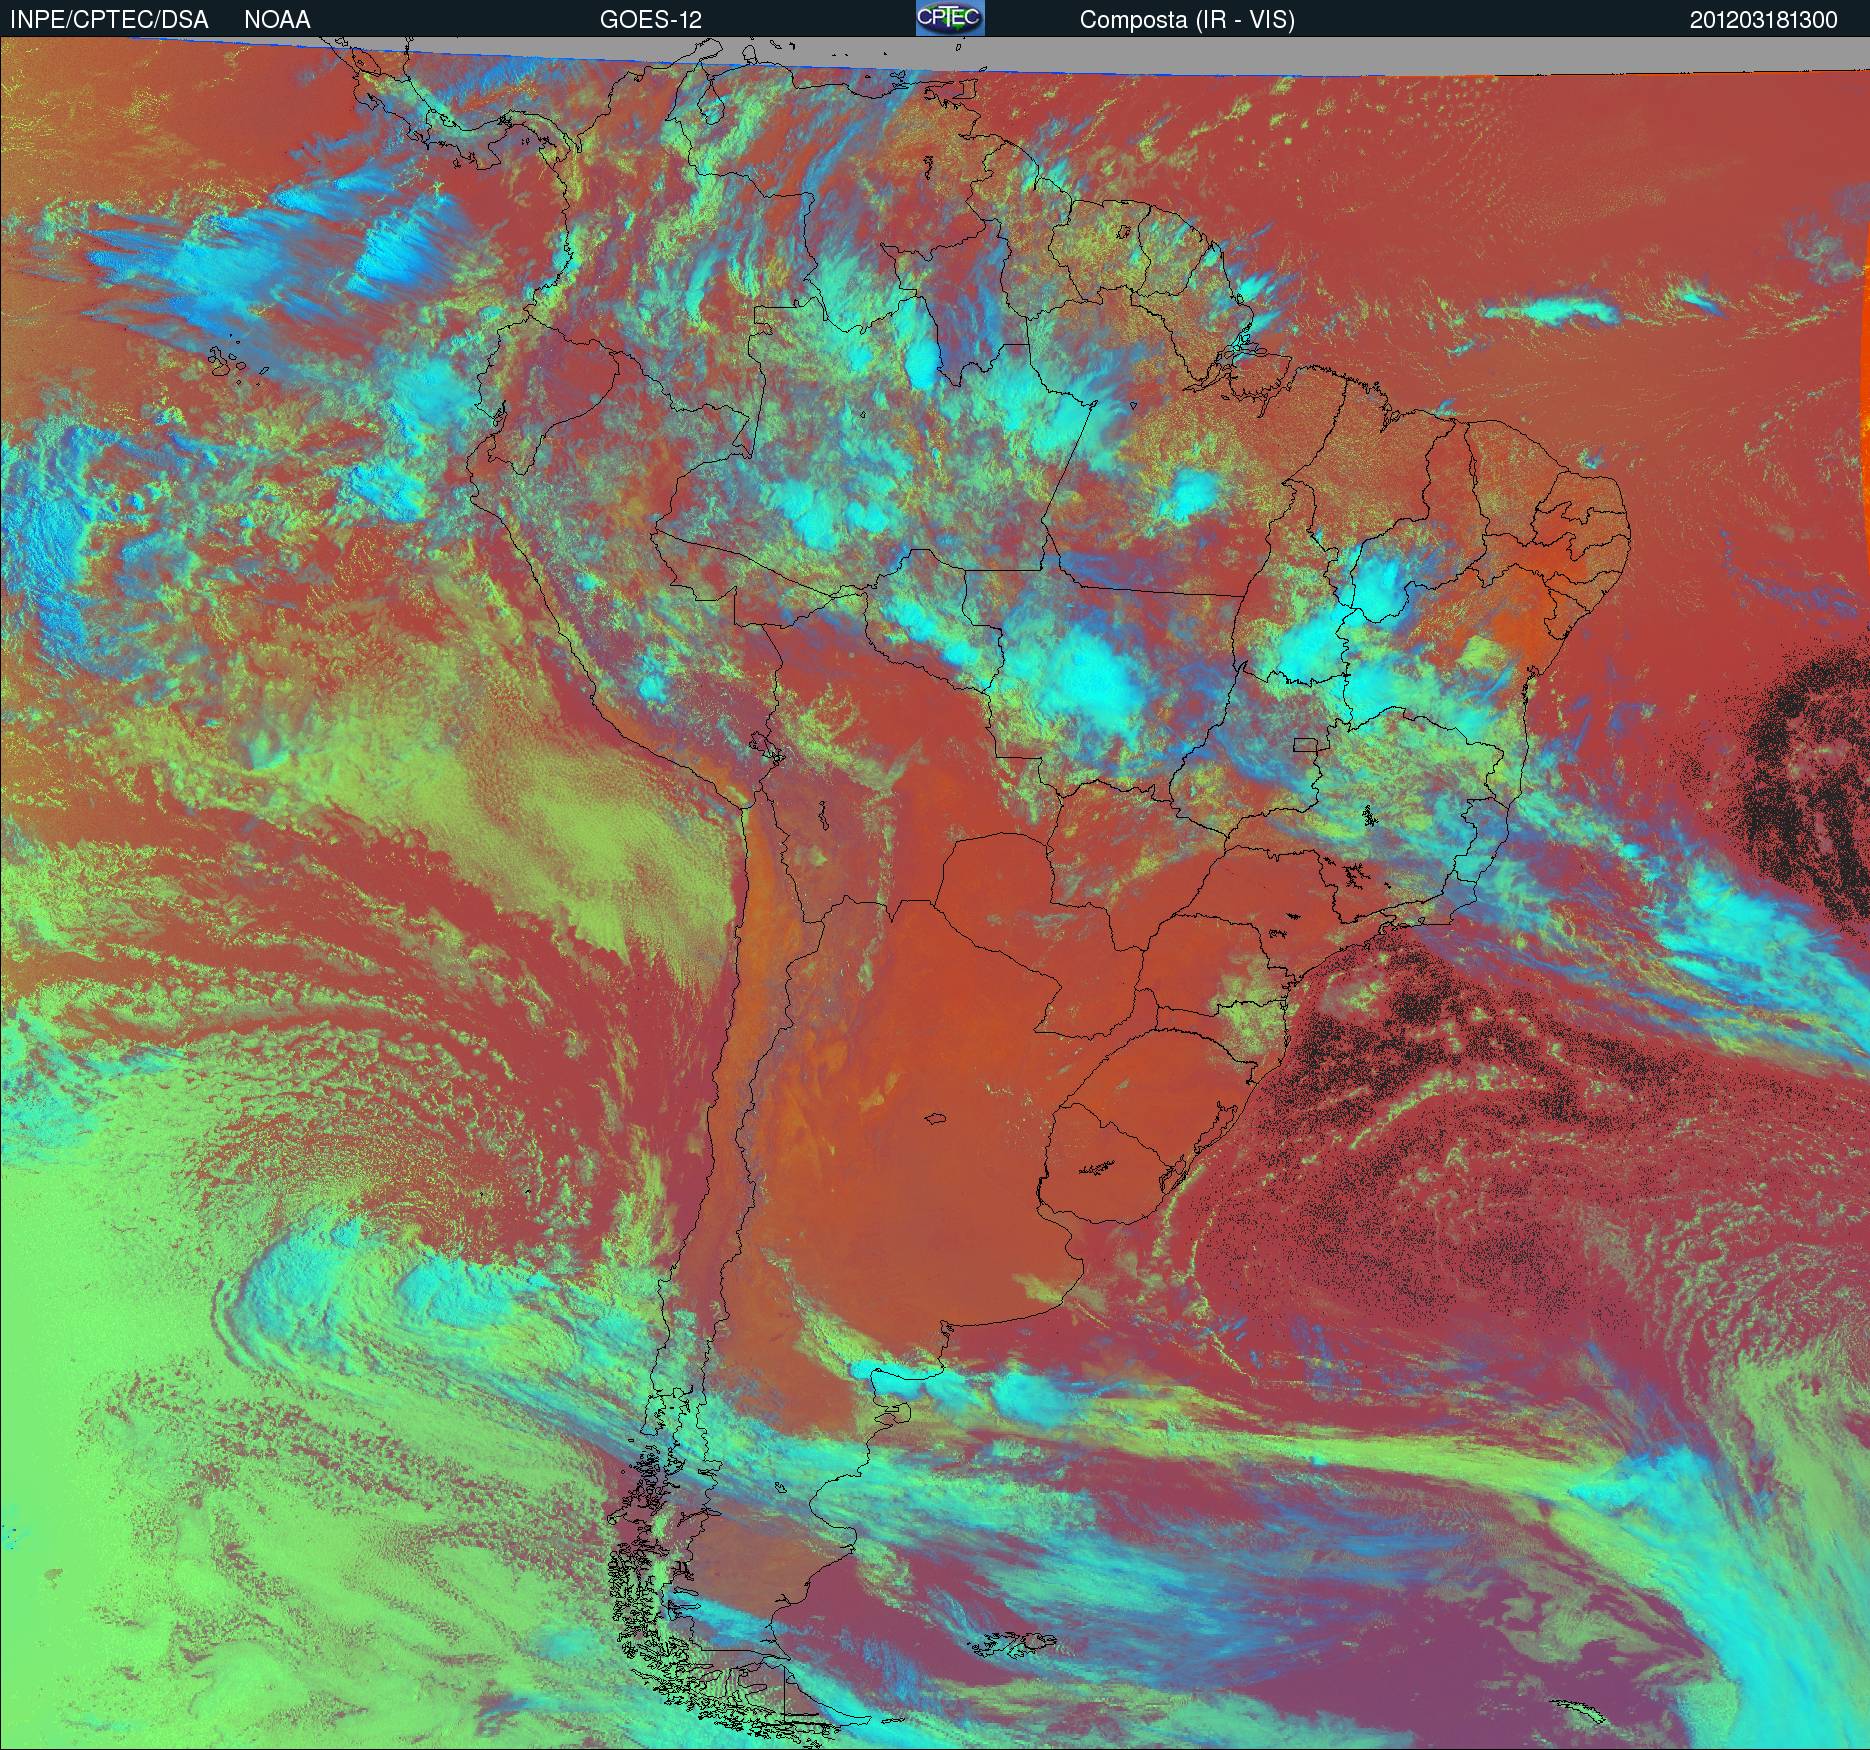
Task: Click the CPTEC logo in header
Action: (x=950, y=18)
